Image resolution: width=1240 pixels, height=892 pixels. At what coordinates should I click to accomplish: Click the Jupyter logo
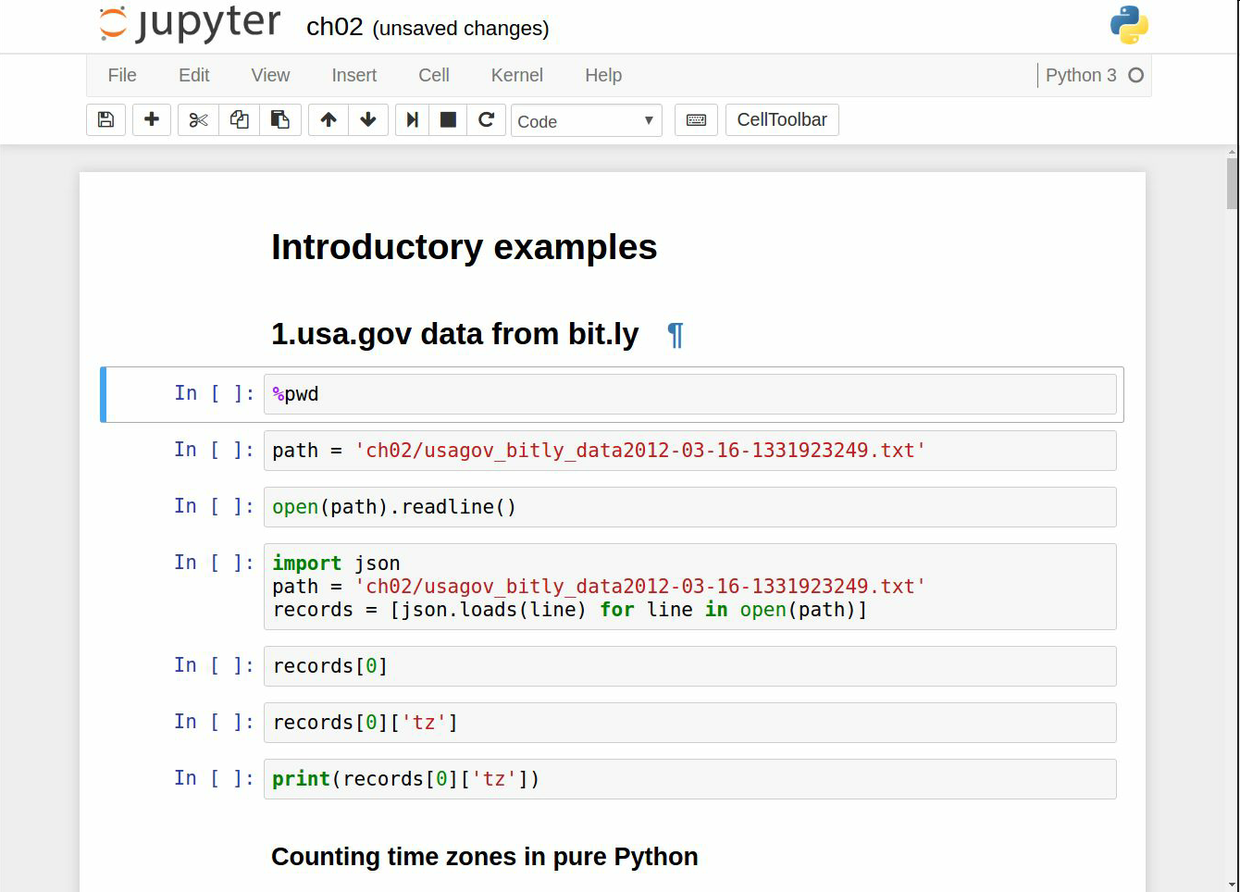tap(190, 25)
